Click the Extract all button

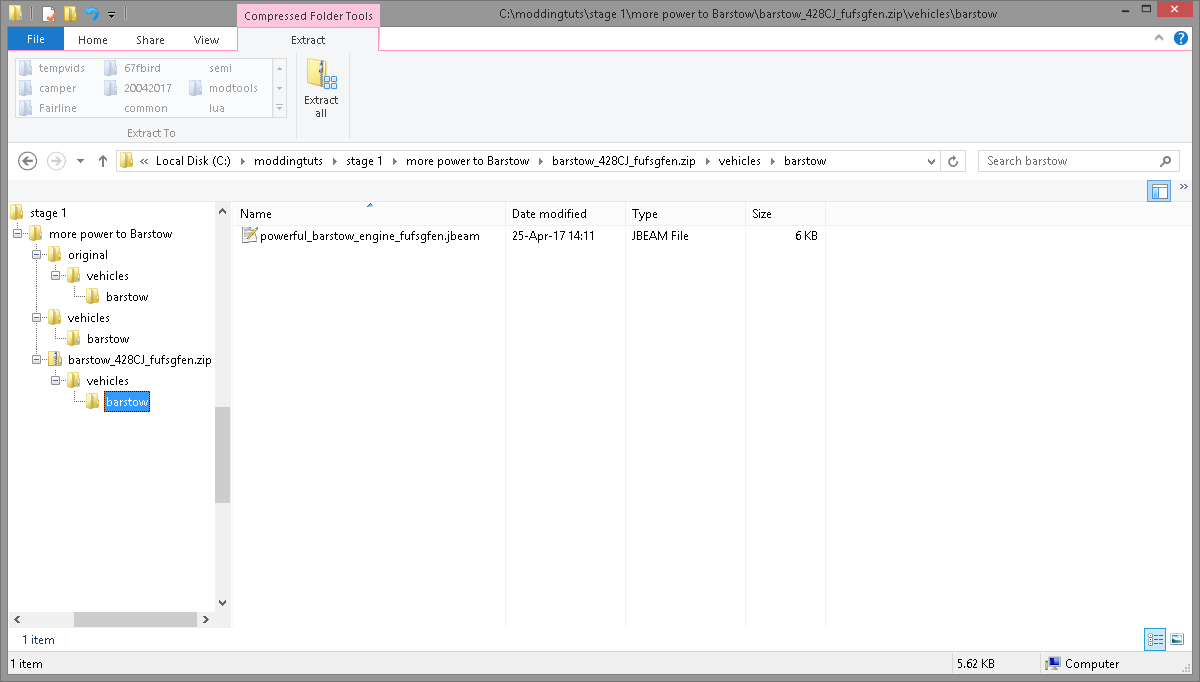click(321, 88)
